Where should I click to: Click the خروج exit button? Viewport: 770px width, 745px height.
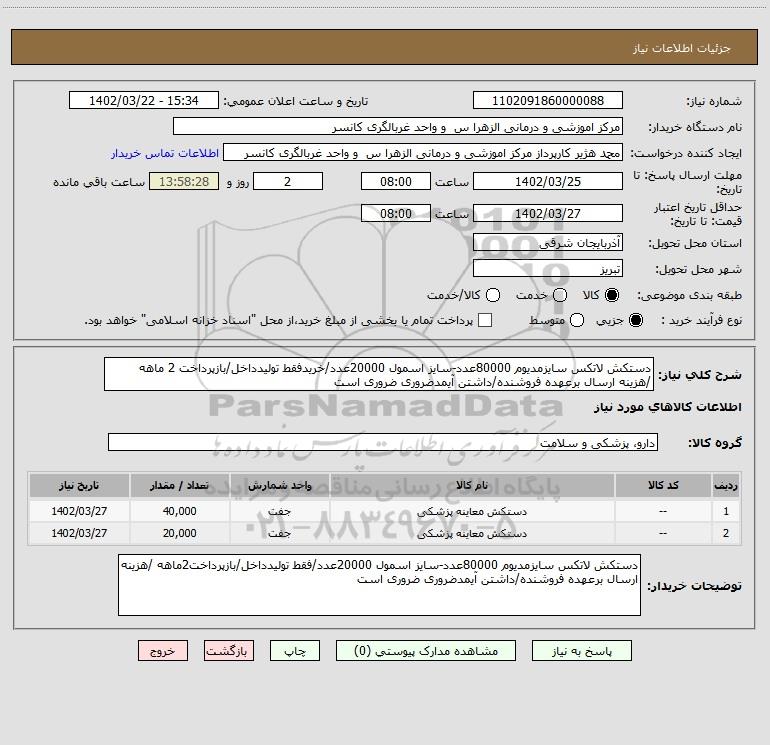(163, 651)
